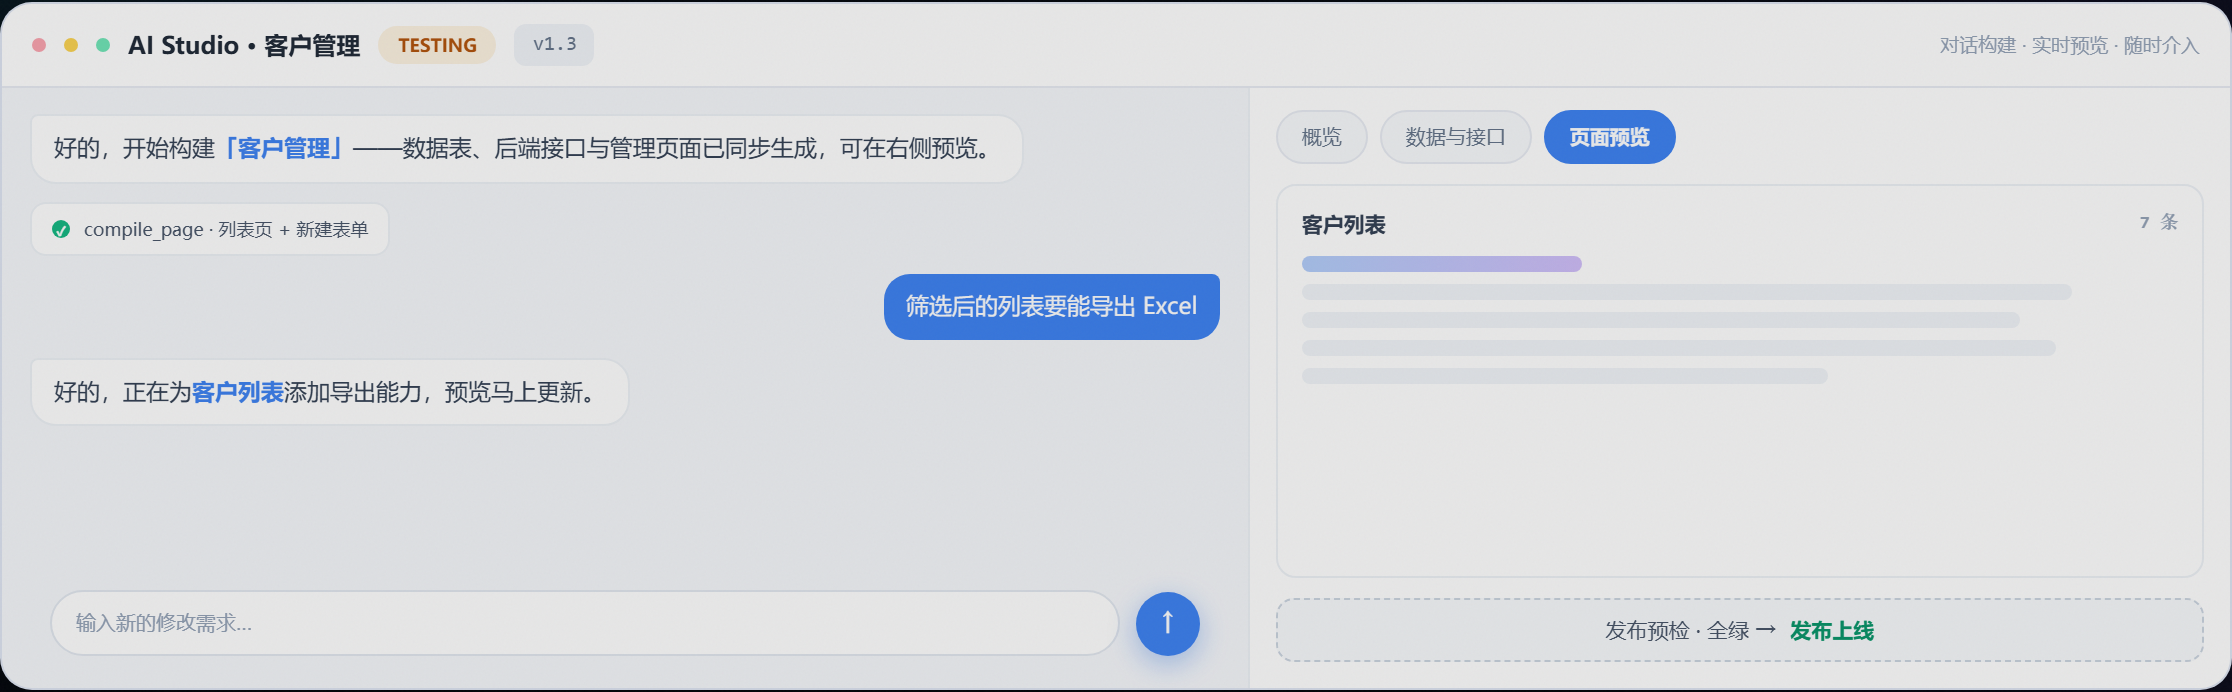Viewport: 2232px width, 692px height.
Task: Click the blue 「客户管理」 link in chat
Action: [x=284, y=149]
